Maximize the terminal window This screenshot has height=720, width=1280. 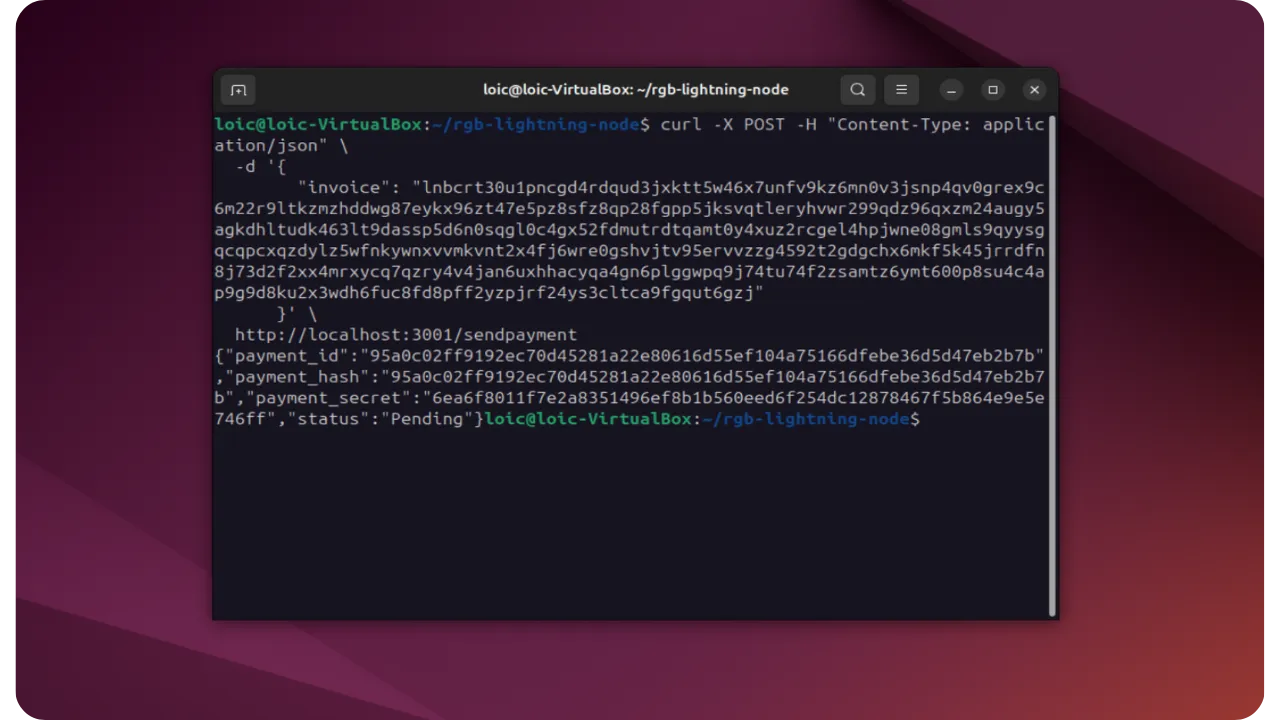993,90
